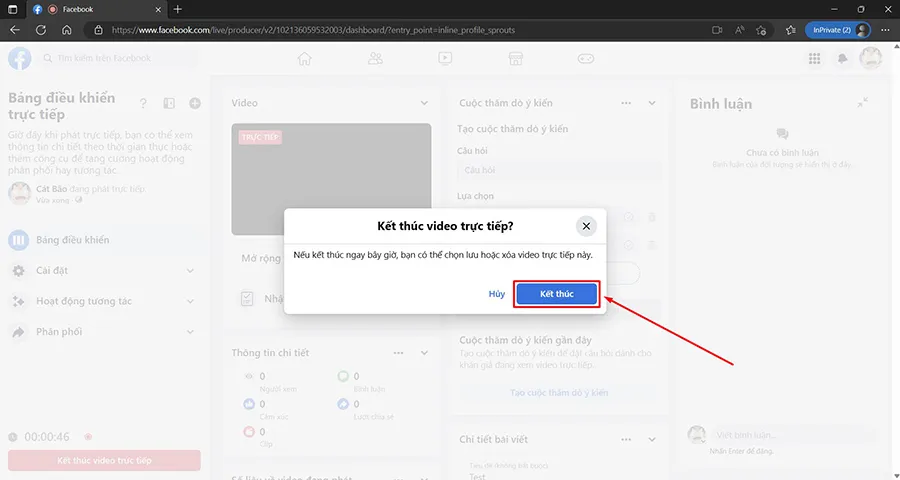
Task: Click the plus icon in dashboard header
Action: (x=195, y=103)
